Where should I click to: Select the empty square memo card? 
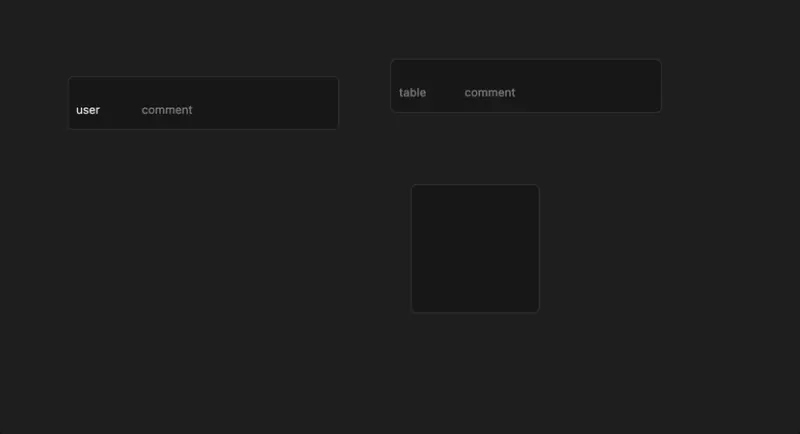click(475, 248)
